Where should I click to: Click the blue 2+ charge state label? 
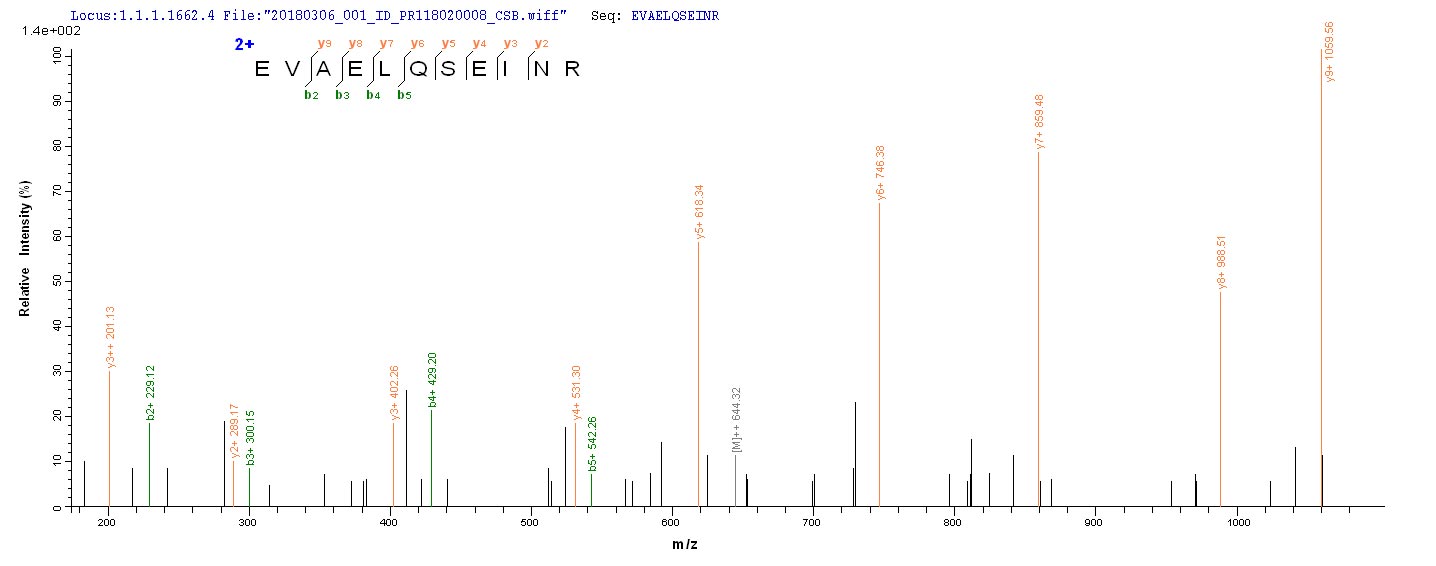245,45
